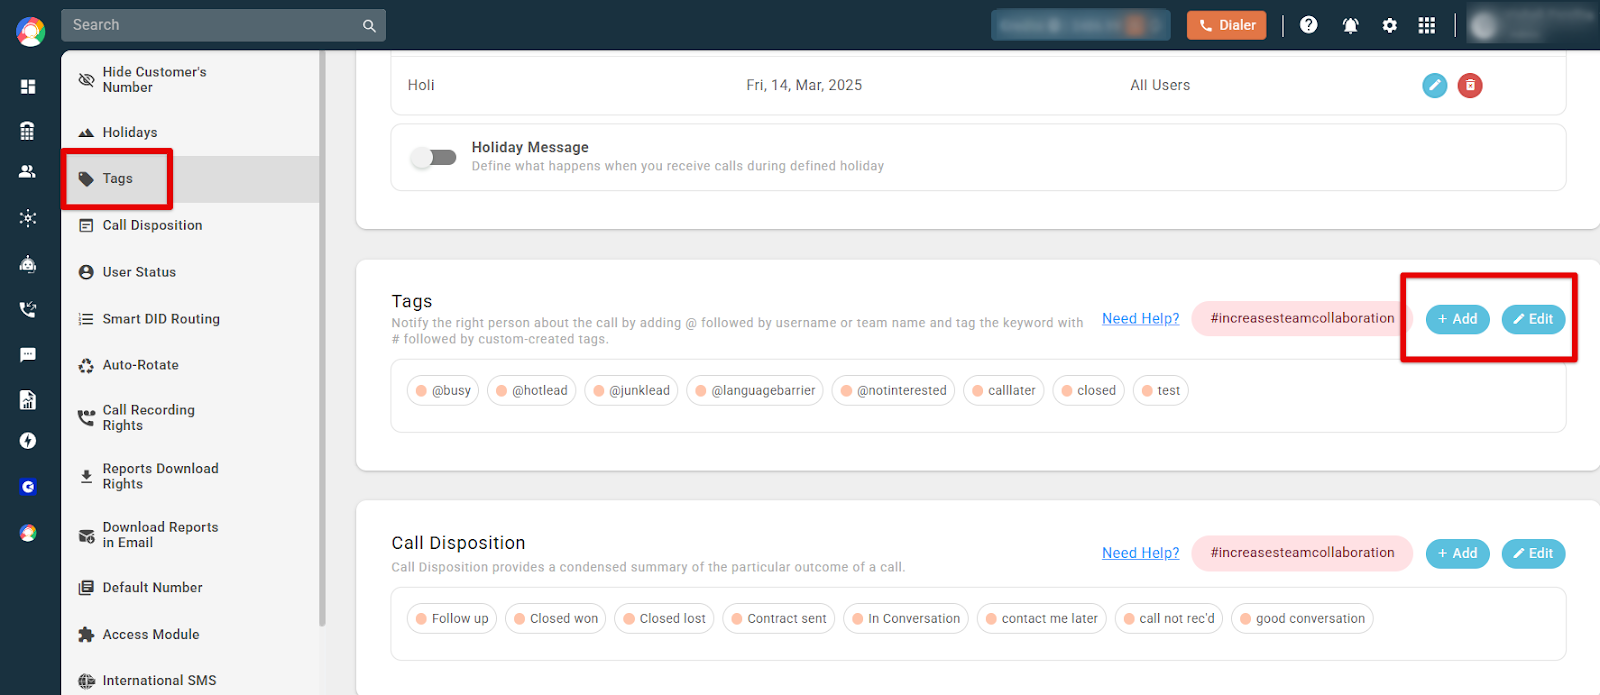Select International SMS in settings sidebar
1600x695 pixels.
click(x=190, y=681)
